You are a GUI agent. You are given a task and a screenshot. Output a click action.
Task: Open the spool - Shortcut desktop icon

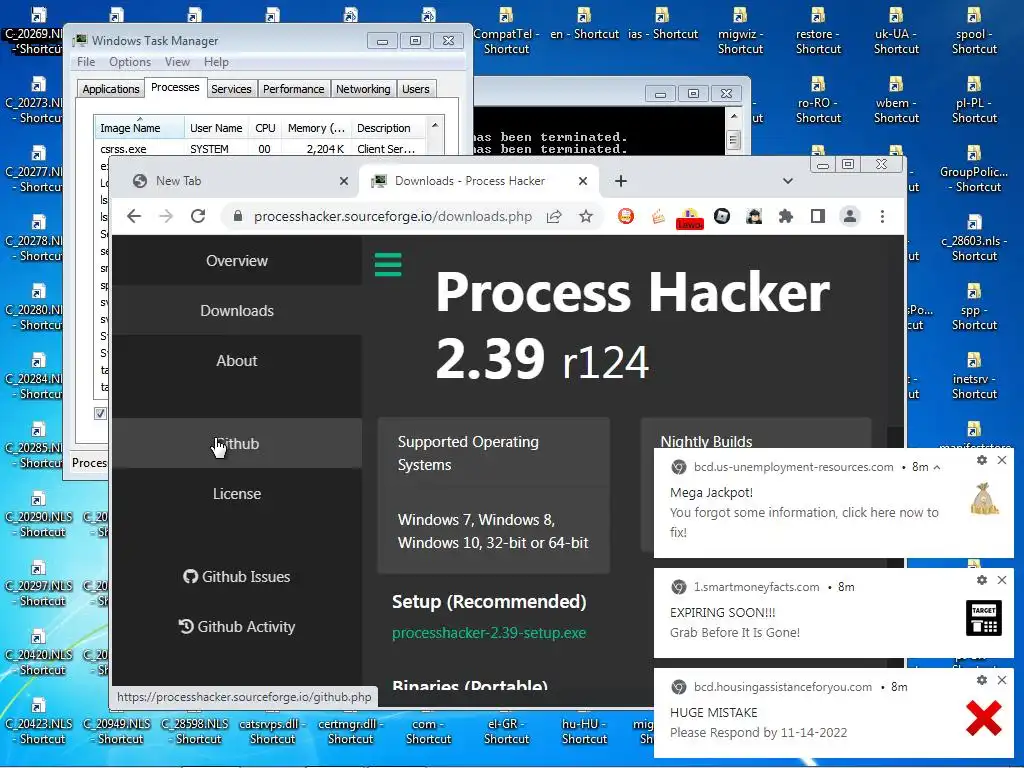coord(974,31)
